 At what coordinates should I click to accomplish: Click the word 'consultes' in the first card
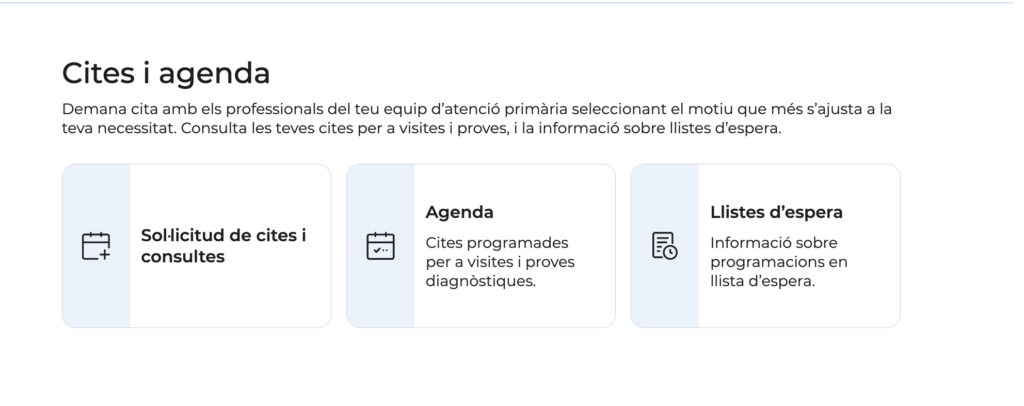coord(183,257)
